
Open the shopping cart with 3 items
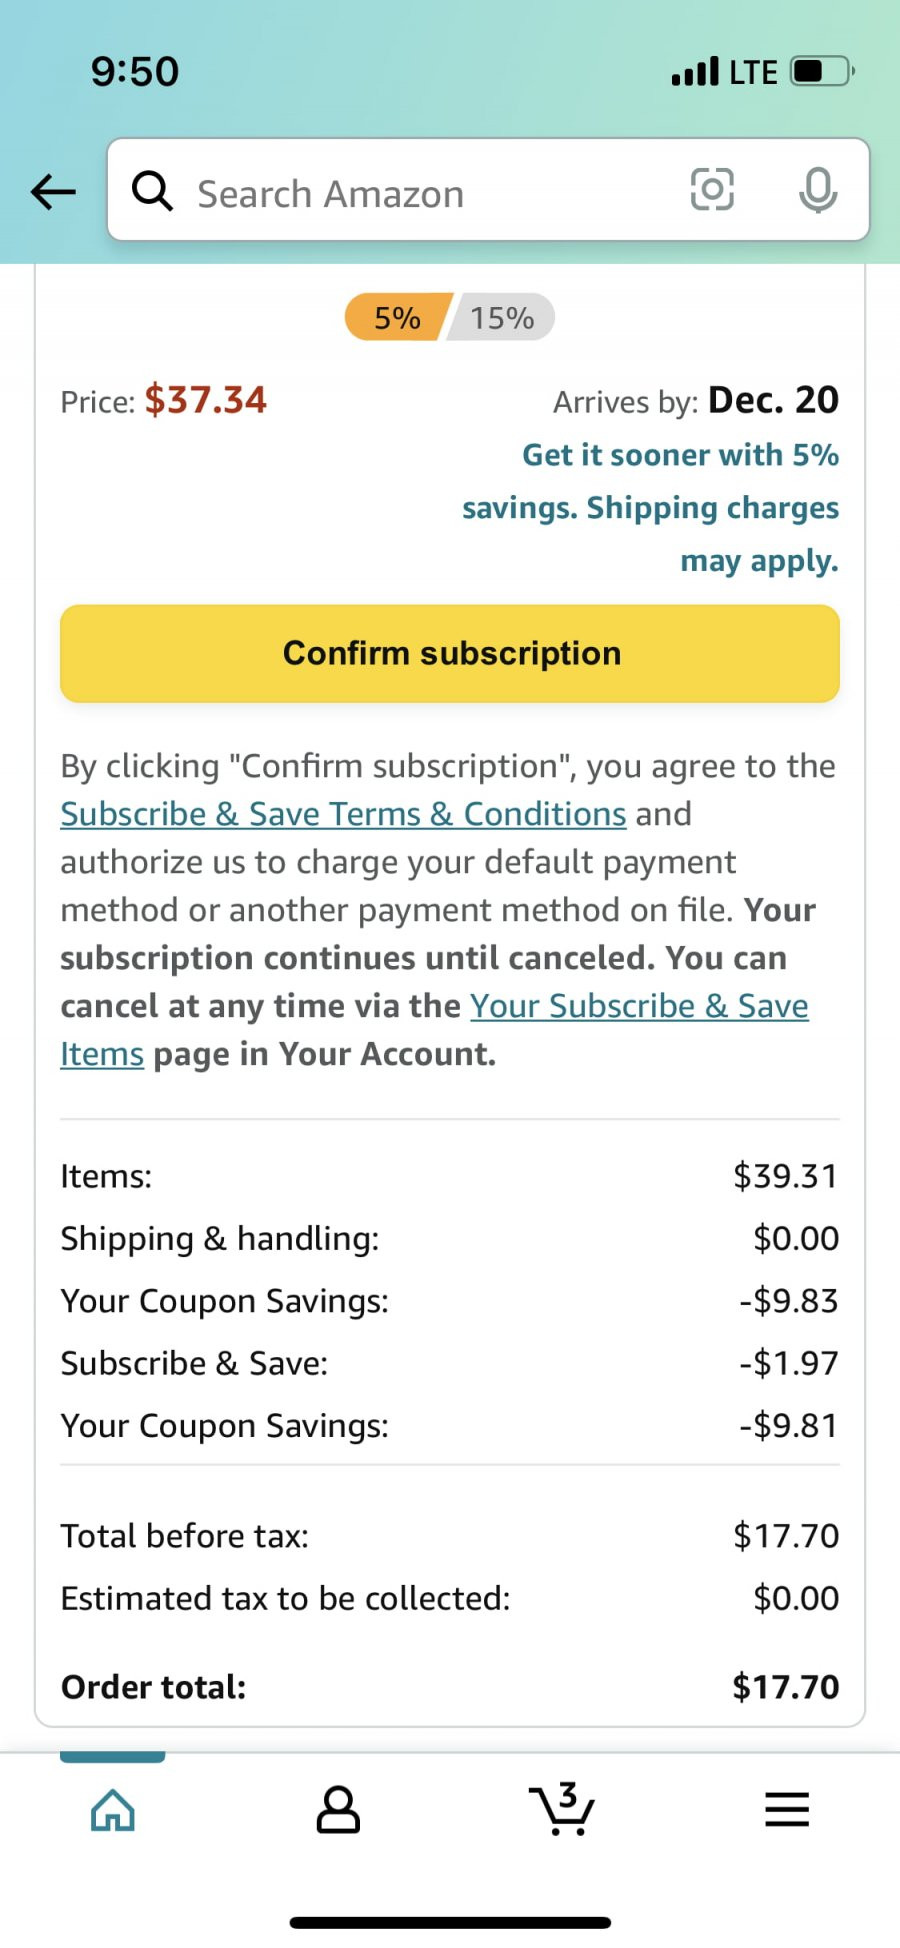pyautogui.click(x=561, y=1809)
